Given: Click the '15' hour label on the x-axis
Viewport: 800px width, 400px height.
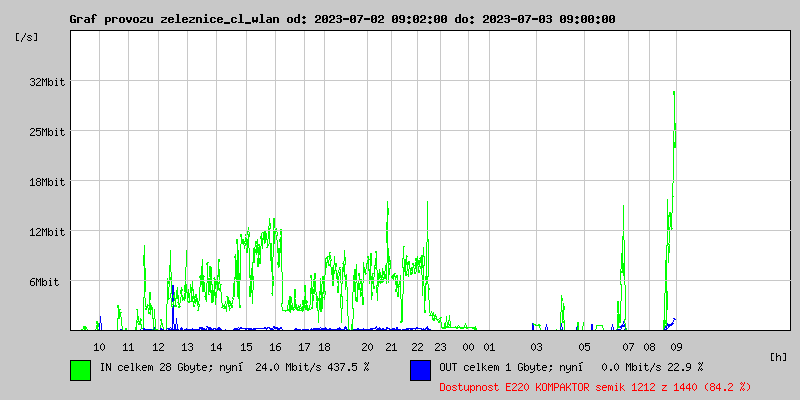Looking at the screenshot, I should click(246, 347).
